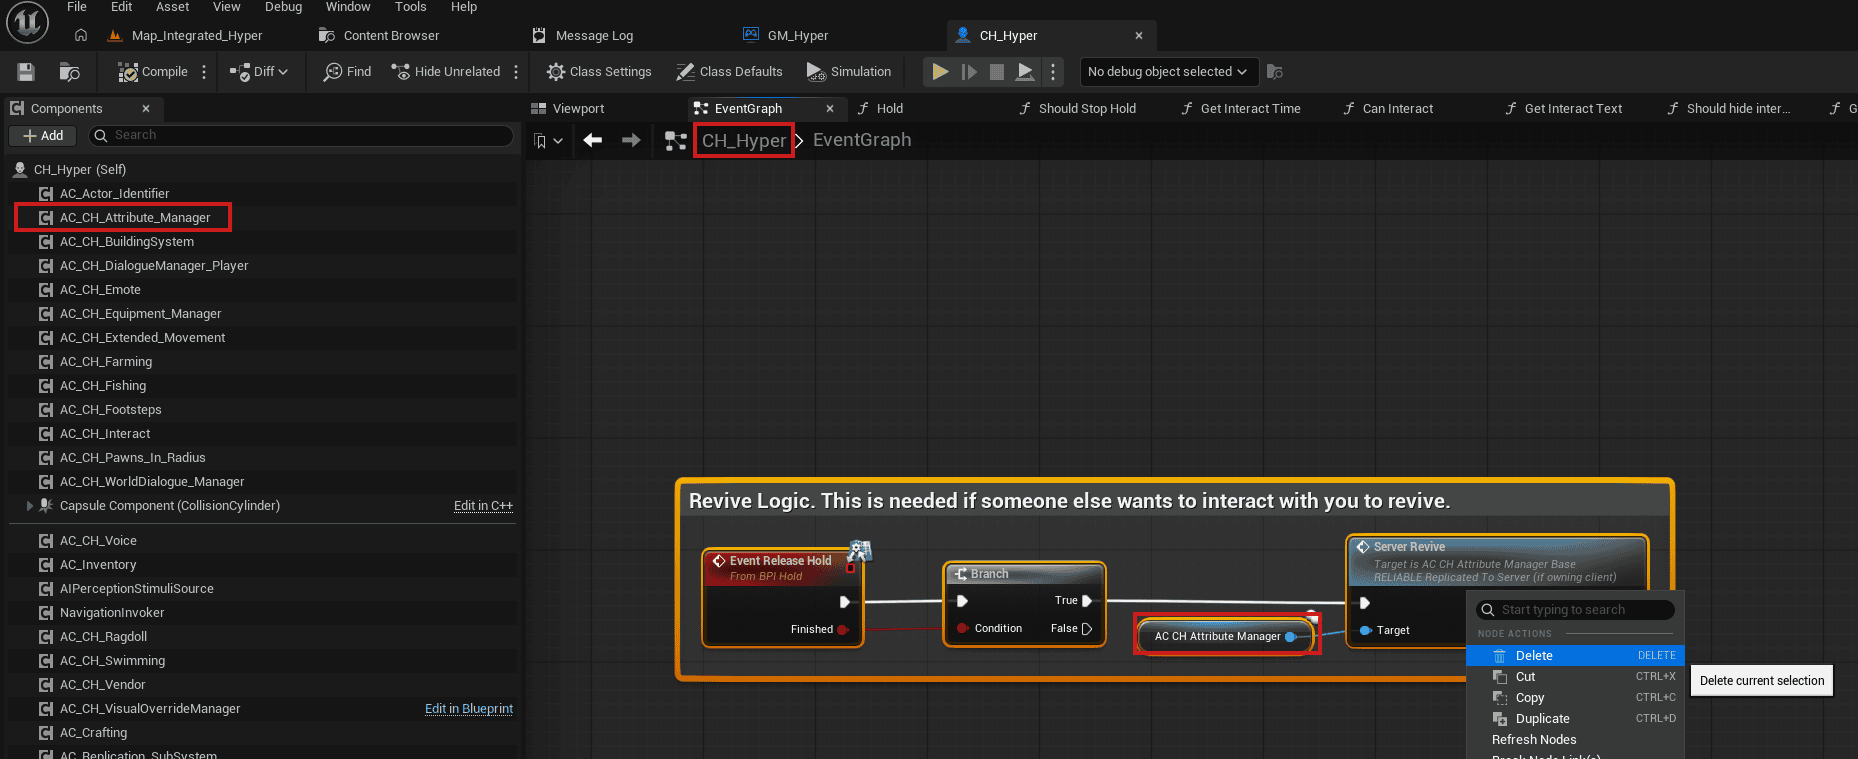Select AC_CH_Attribute_Manager component
The height and width of the screenshot is (759, 1858).
coord(134,218)
